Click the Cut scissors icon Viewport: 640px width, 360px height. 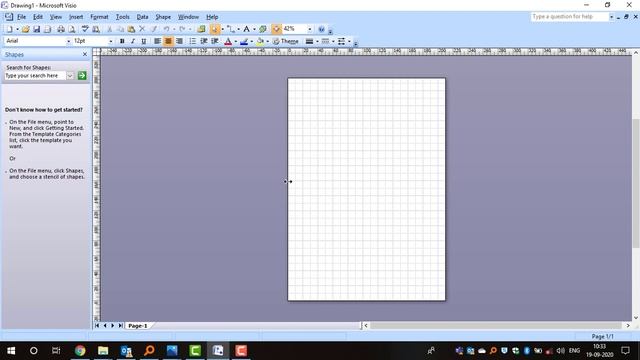pyautogui.click(x=109, y=29)
